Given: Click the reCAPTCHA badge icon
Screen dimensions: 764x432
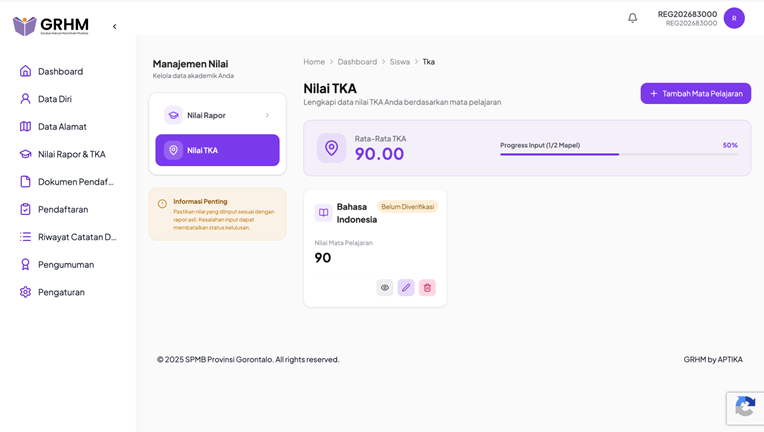Looking at the screenshot, I should [745, 407].
